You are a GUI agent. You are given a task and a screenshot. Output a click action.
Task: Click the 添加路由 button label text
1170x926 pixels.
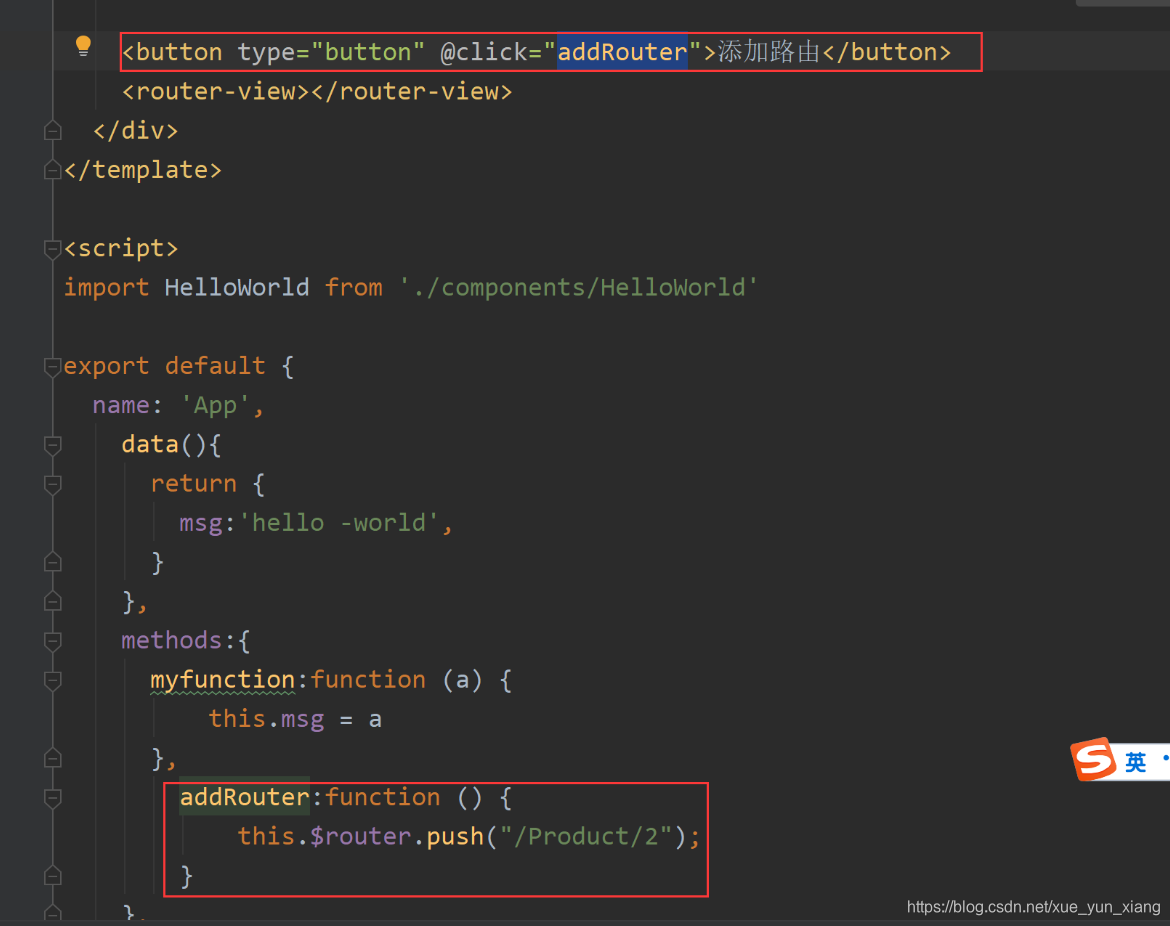point(769,51)
